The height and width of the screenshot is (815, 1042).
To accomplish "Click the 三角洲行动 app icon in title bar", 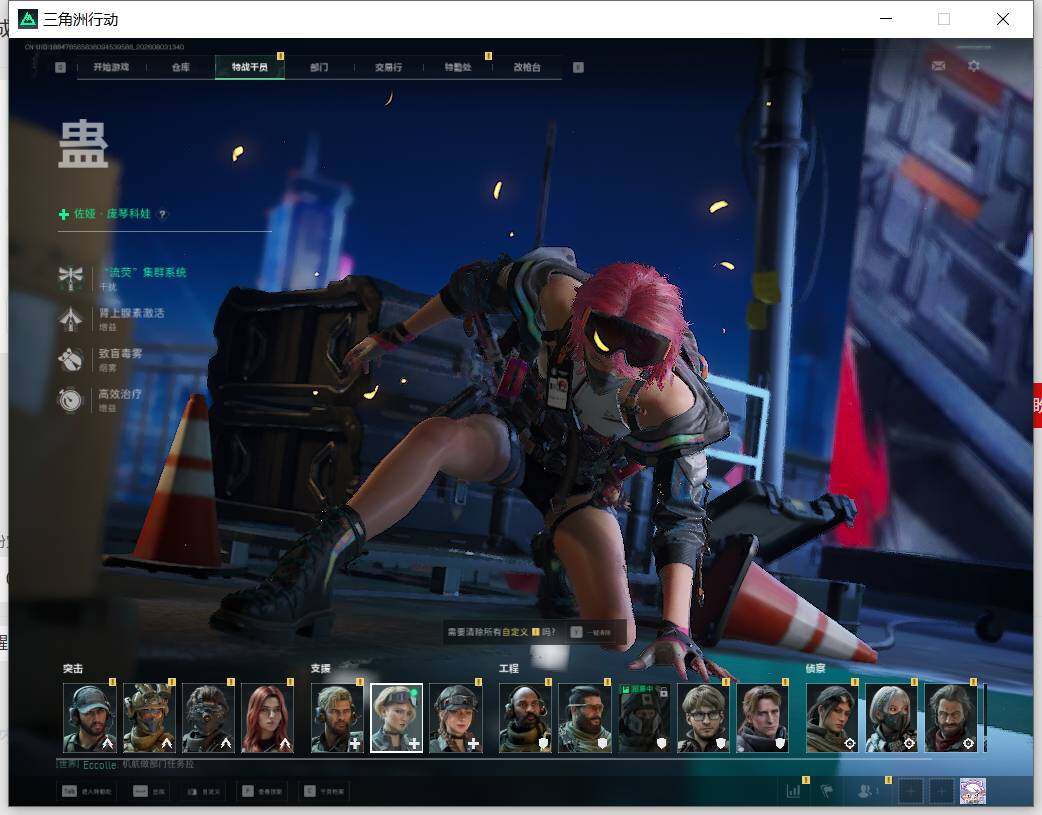I will (28, 19).
